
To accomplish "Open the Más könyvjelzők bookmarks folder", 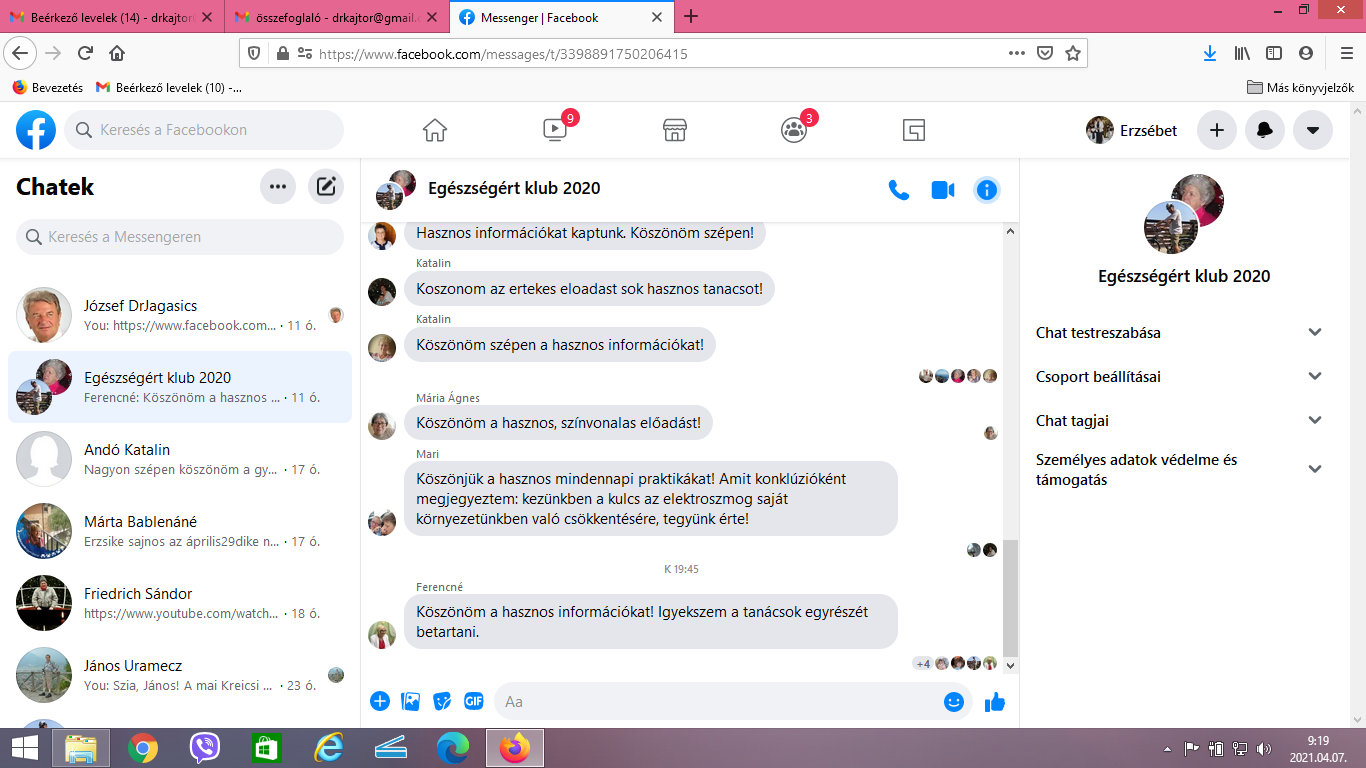I will (x=1301, y=88).
